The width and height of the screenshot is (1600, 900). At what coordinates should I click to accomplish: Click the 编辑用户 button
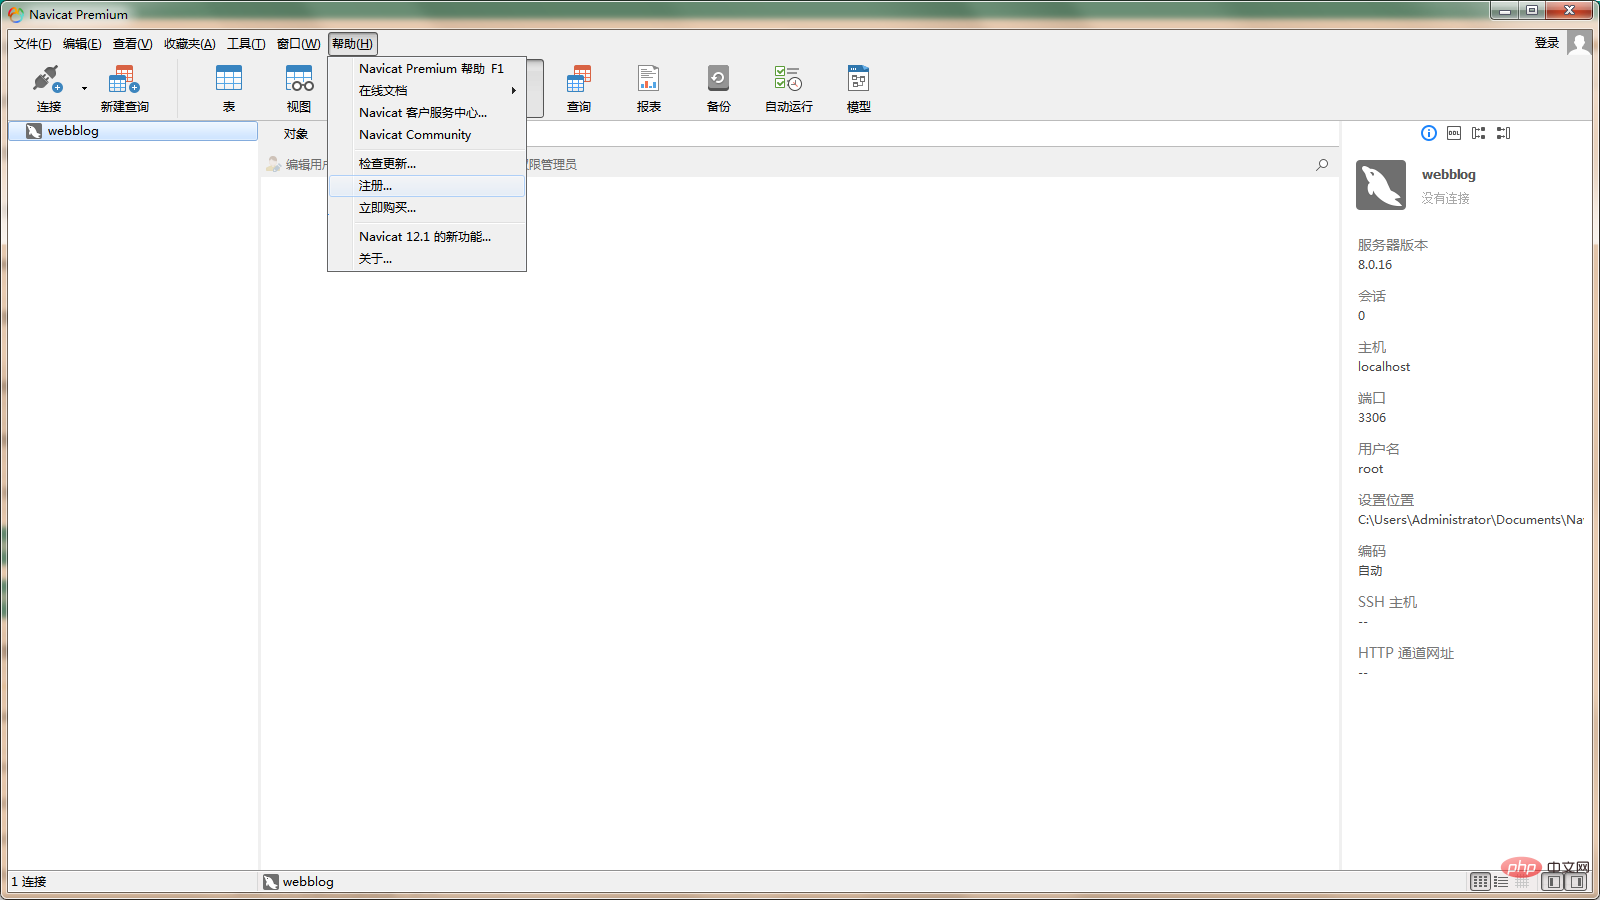(296, 165)
